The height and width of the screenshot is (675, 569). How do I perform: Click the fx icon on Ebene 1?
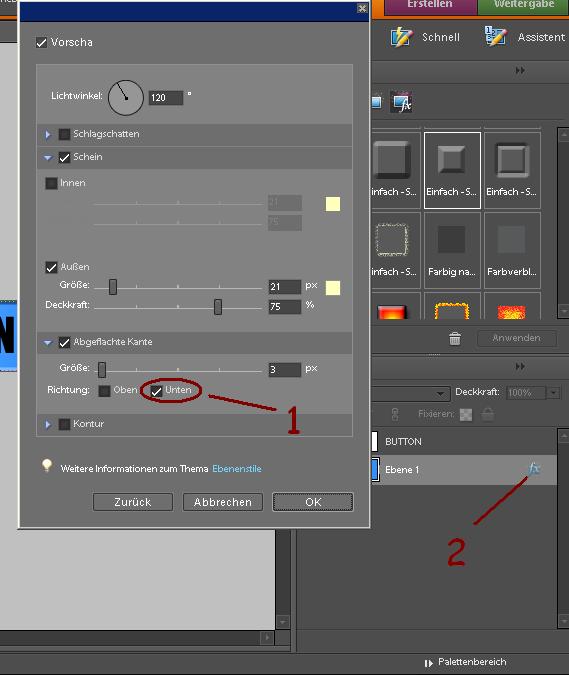tap(534, 468)
